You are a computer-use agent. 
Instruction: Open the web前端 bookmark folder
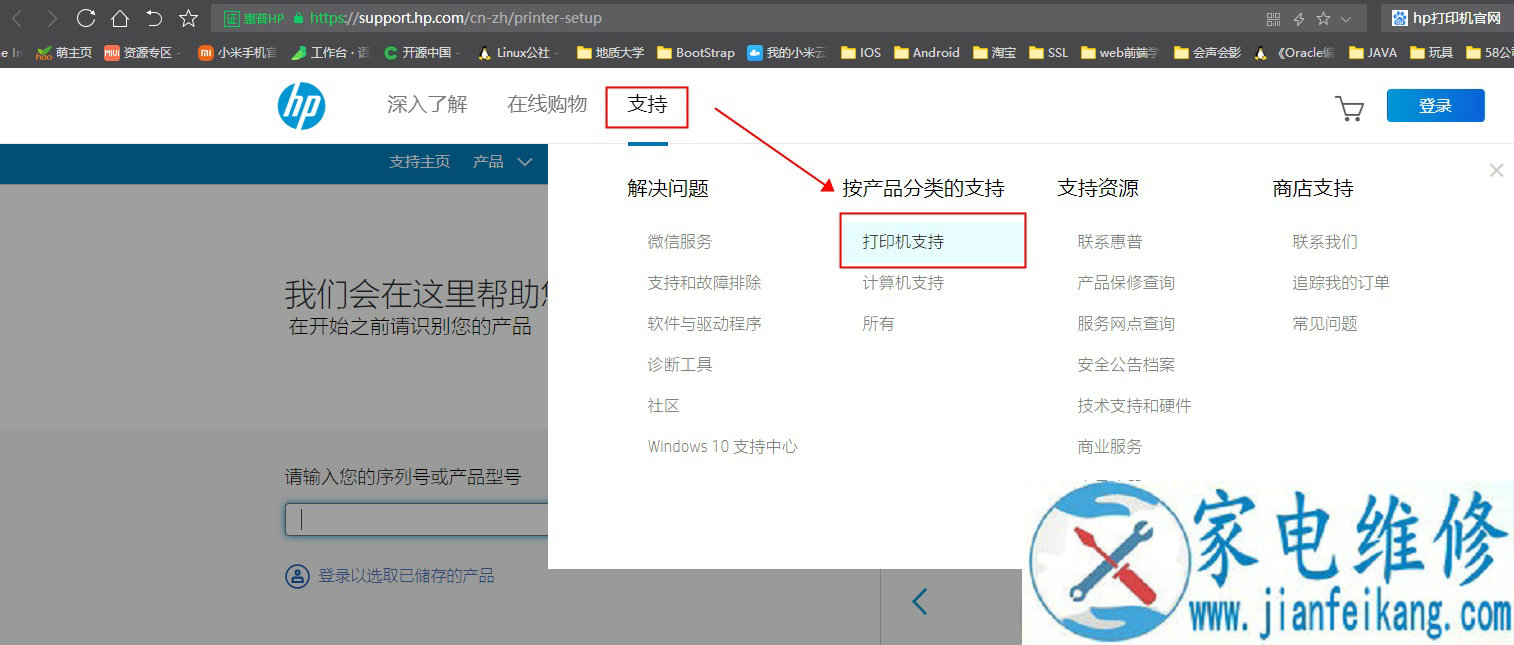pos(1121,53)
